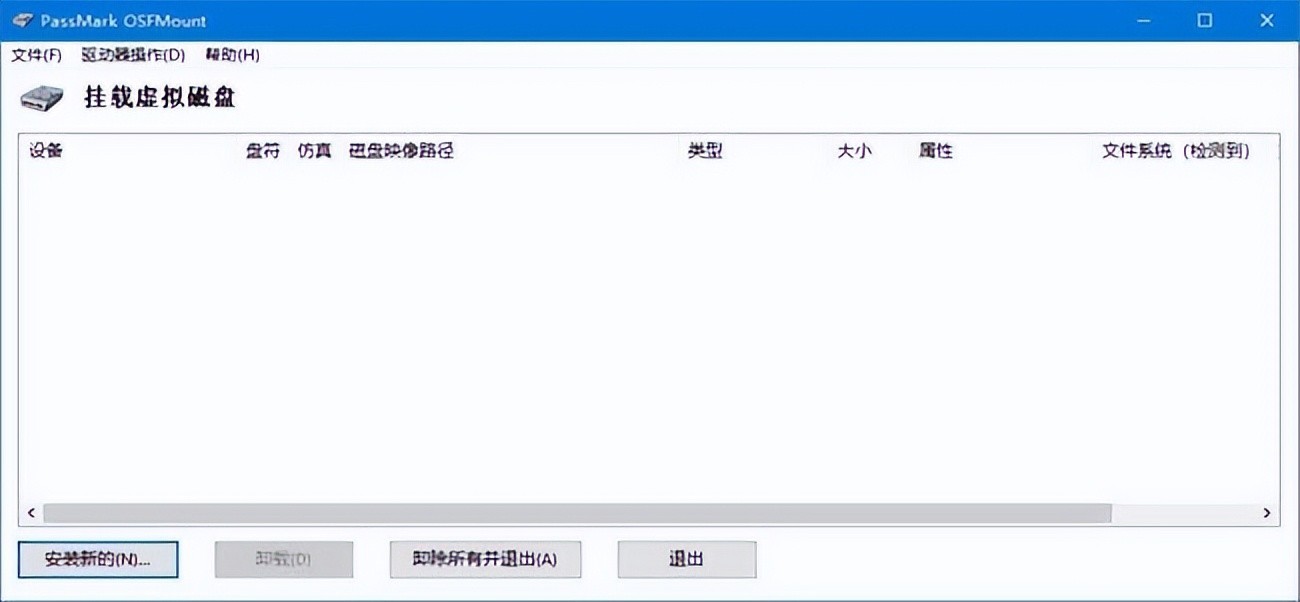Sort by the 磁盘映像路径 column header
This screenshot has width=1300, height=602.
(402, 151)
